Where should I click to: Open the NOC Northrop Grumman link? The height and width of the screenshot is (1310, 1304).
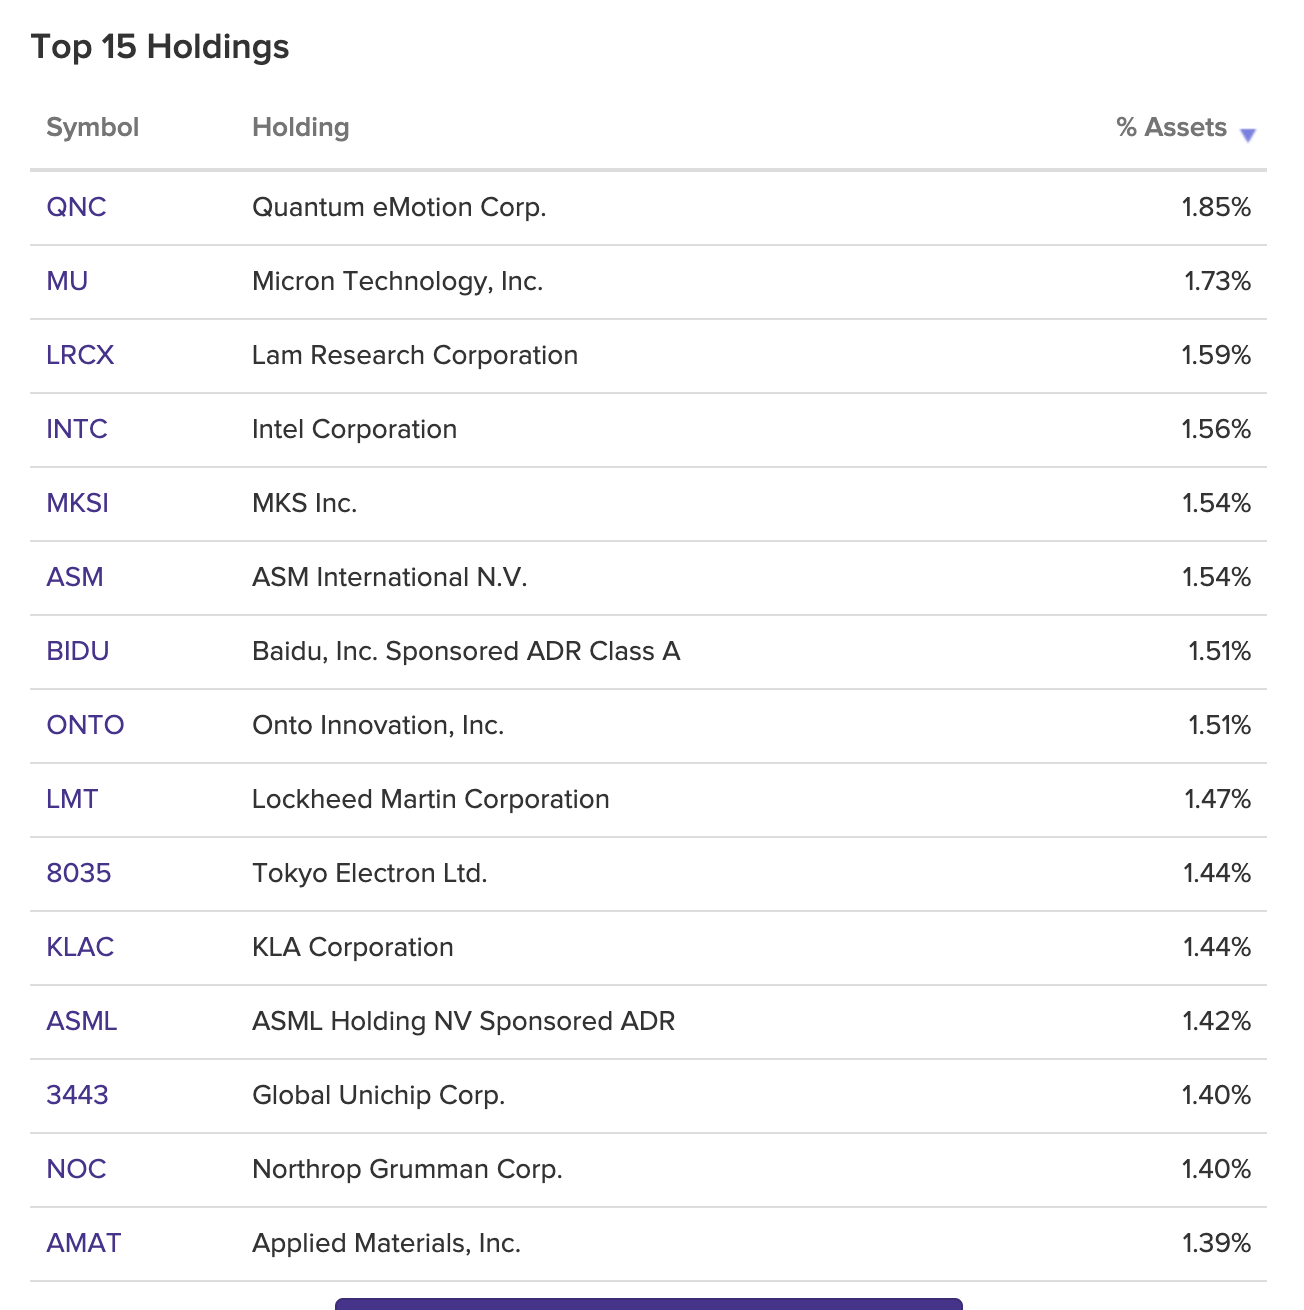click(x=76, y=1169)
